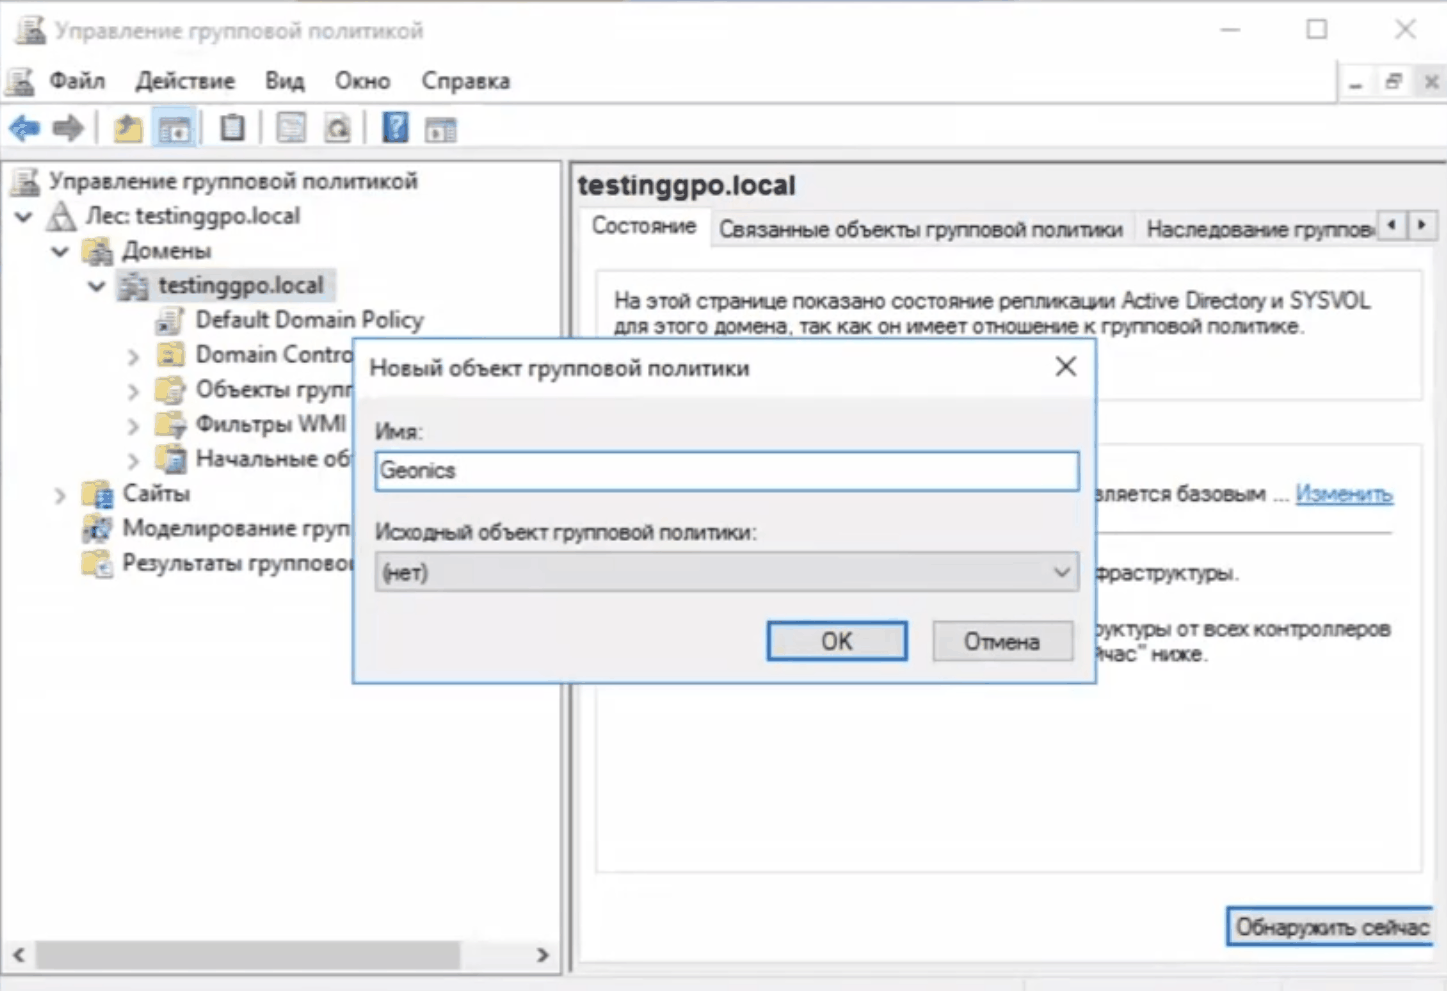
Task: Click the Default Domain Policy icon
Action: coord(170,320)
